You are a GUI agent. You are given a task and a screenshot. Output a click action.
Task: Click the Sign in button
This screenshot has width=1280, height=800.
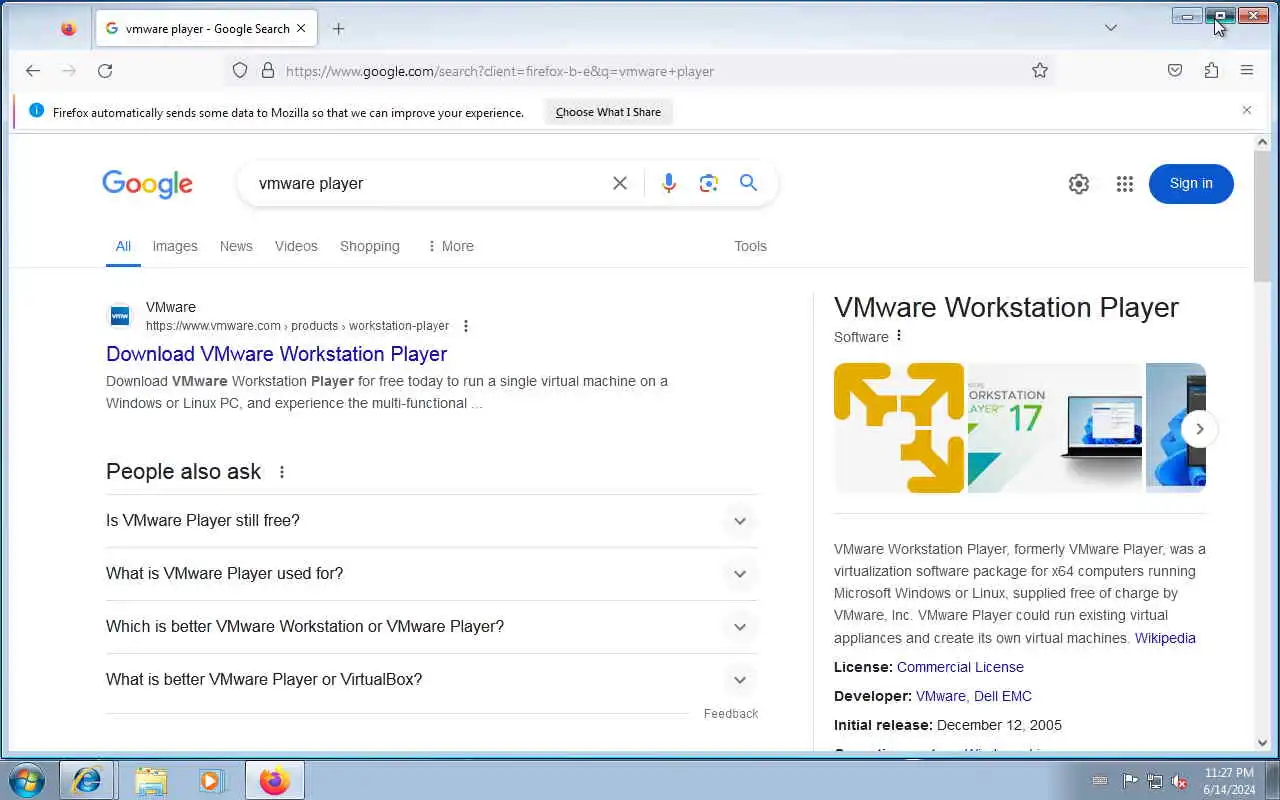click(1191, 183)
